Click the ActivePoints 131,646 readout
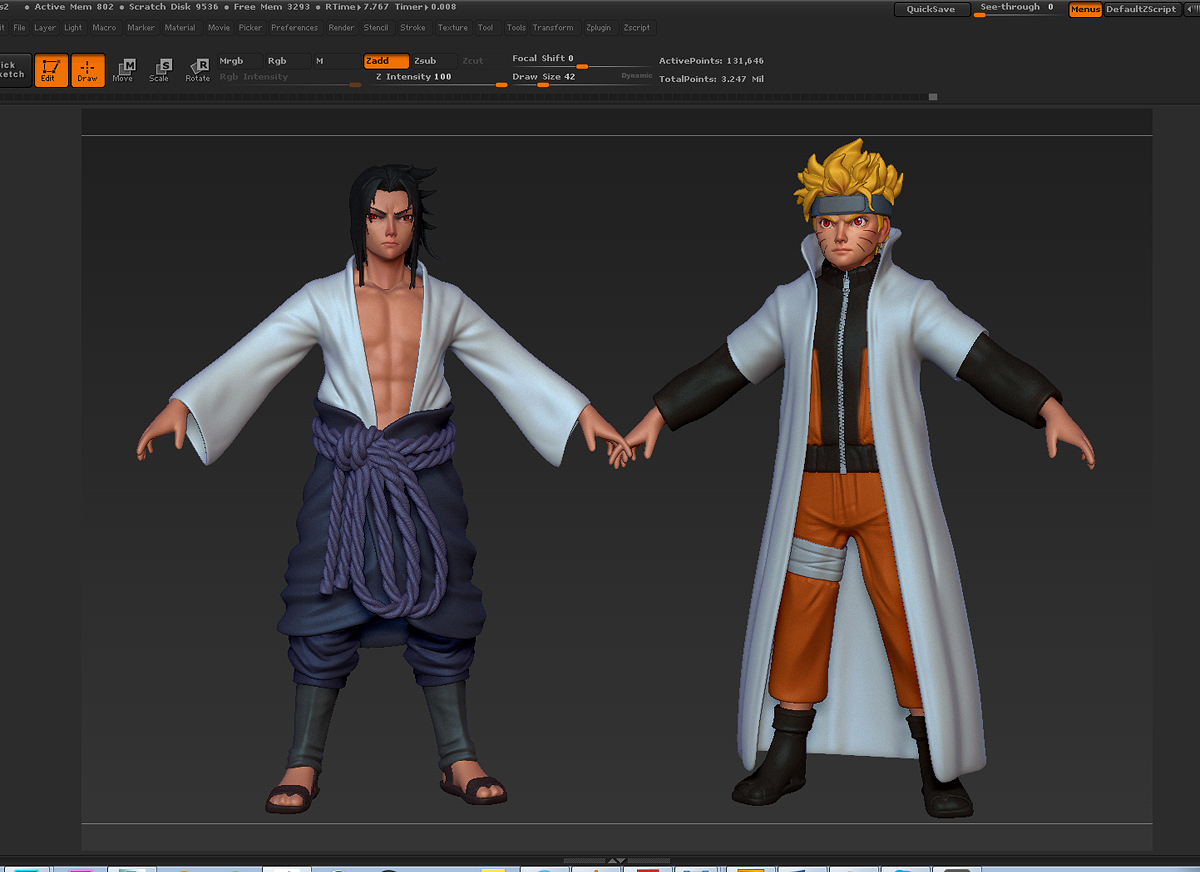Image resolution: width=1200 pixels, height=872 pixels. pos(711,61)
